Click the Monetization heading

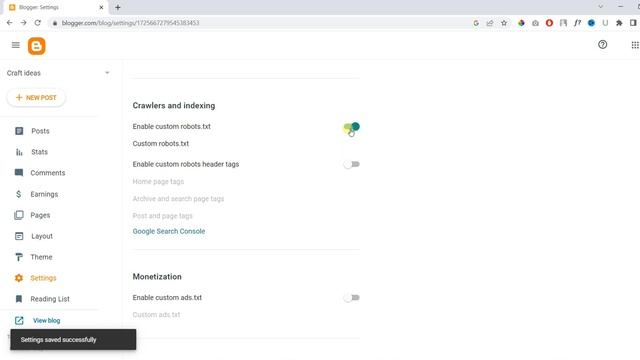[157, 276]
